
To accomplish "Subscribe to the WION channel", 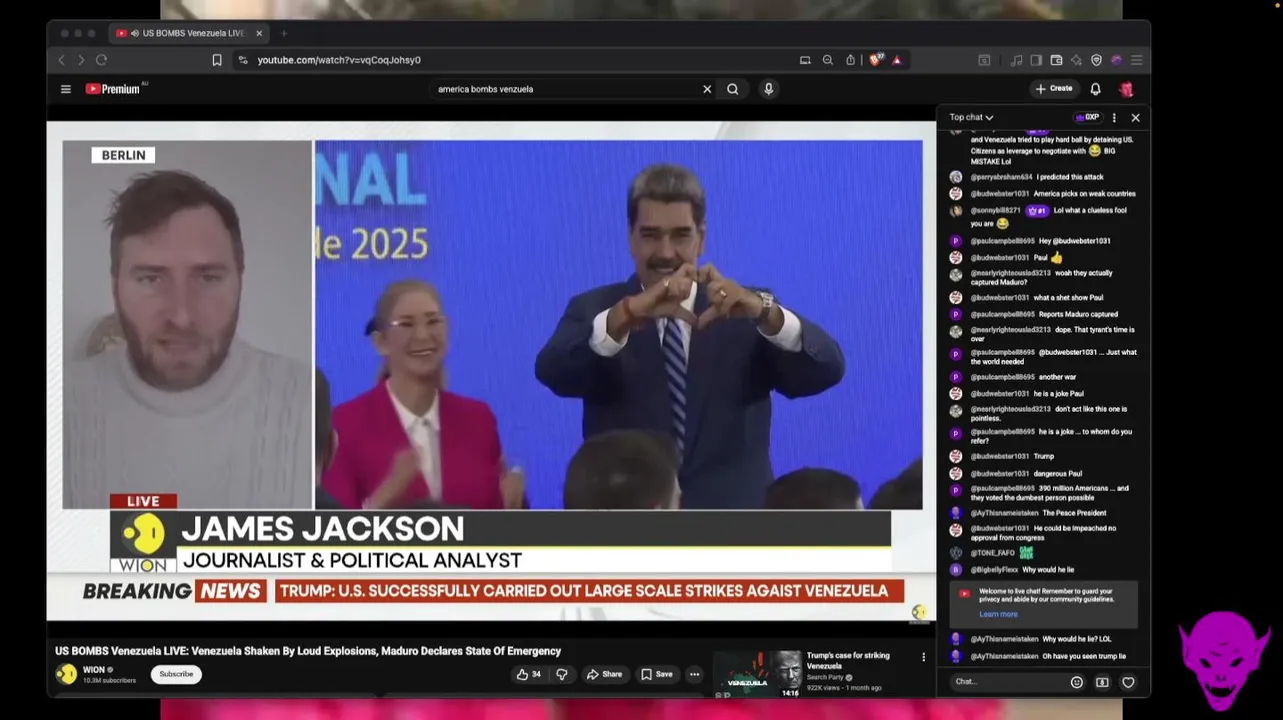I will (x=176, y=674).
